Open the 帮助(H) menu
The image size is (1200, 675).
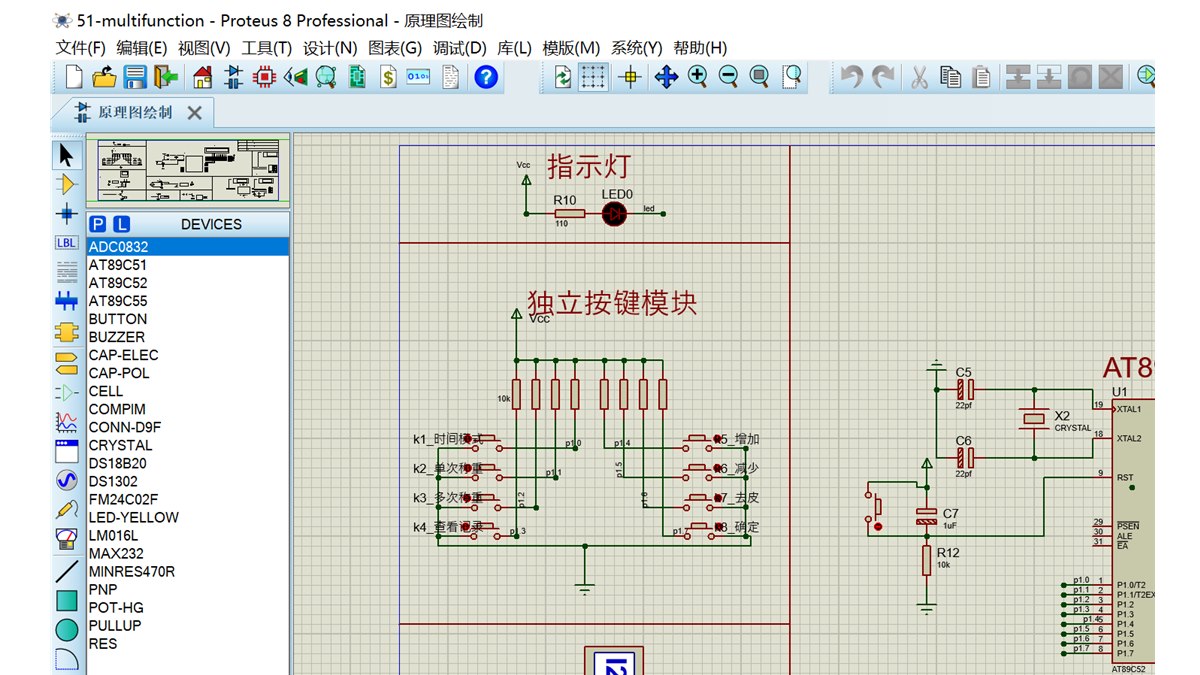(x=700, y=48)
